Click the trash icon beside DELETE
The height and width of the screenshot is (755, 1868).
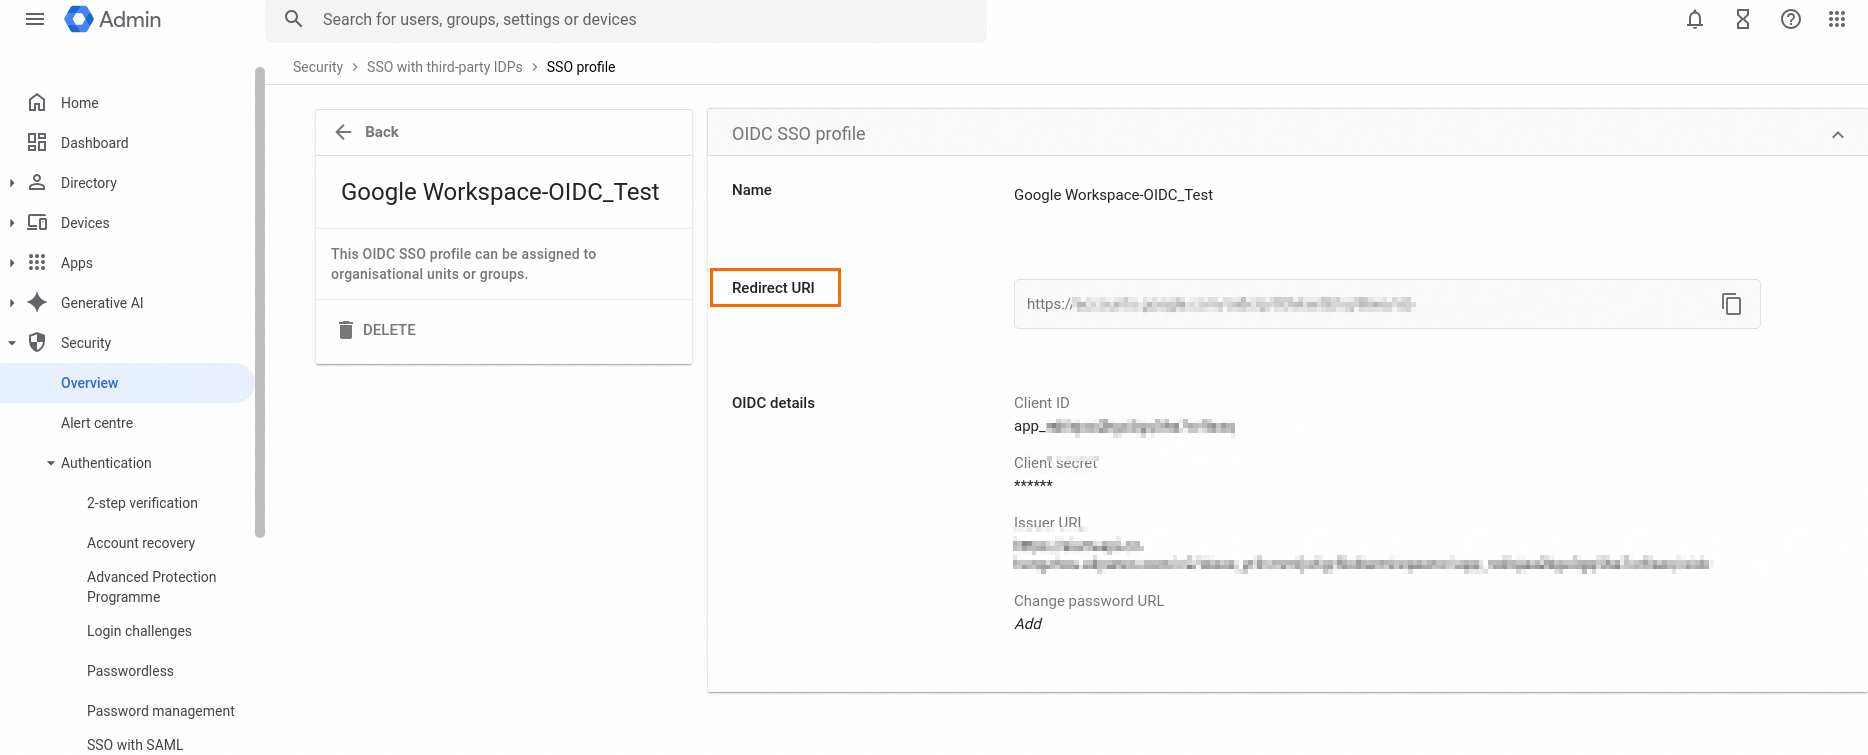click(345, 330)
